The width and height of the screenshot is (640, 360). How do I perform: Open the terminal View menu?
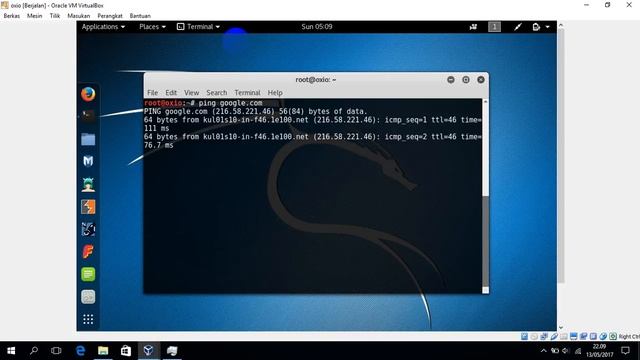pos(191,93)
